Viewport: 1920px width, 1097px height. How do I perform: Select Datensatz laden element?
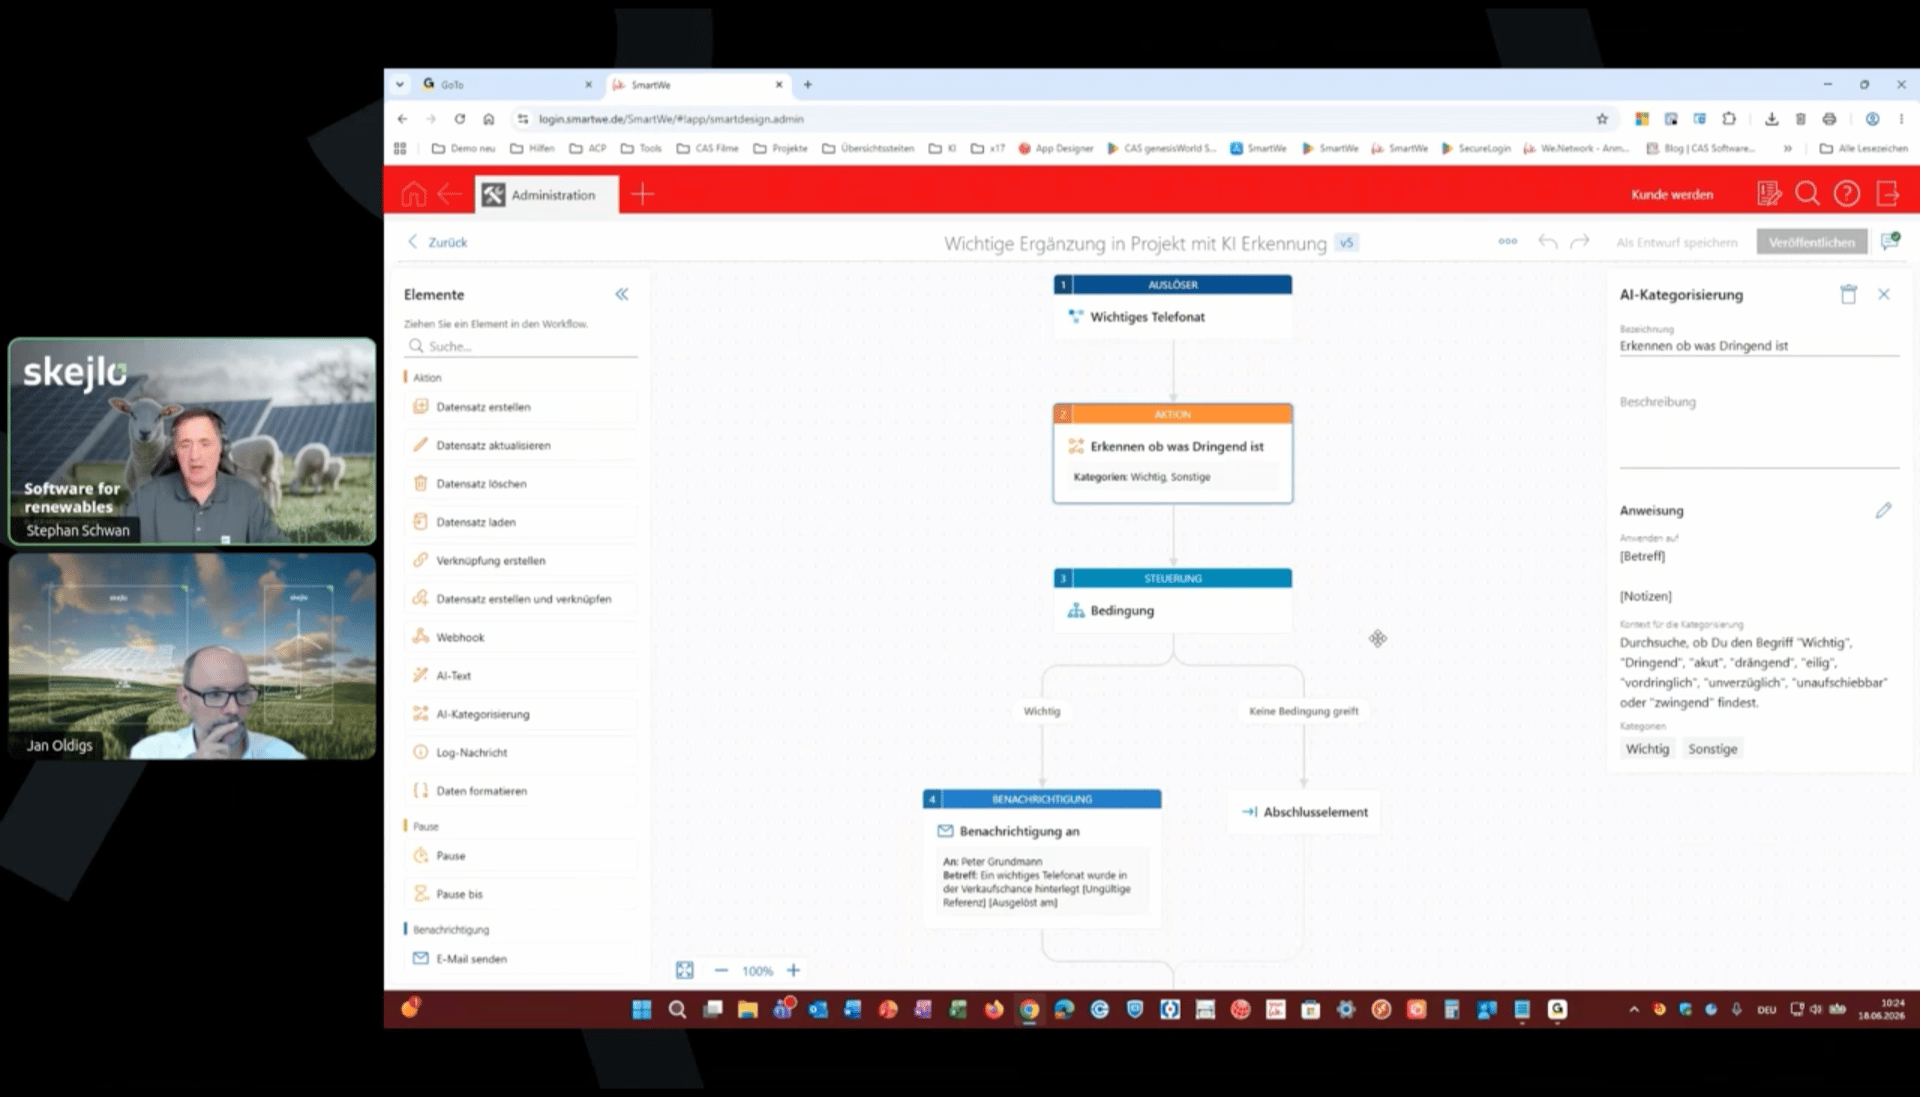[x=521, y=522]
